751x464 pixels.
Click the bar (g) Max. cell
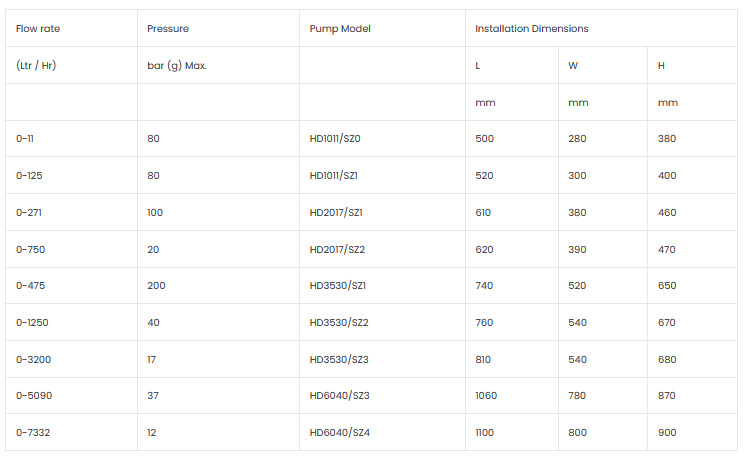(x=177, y=66)
